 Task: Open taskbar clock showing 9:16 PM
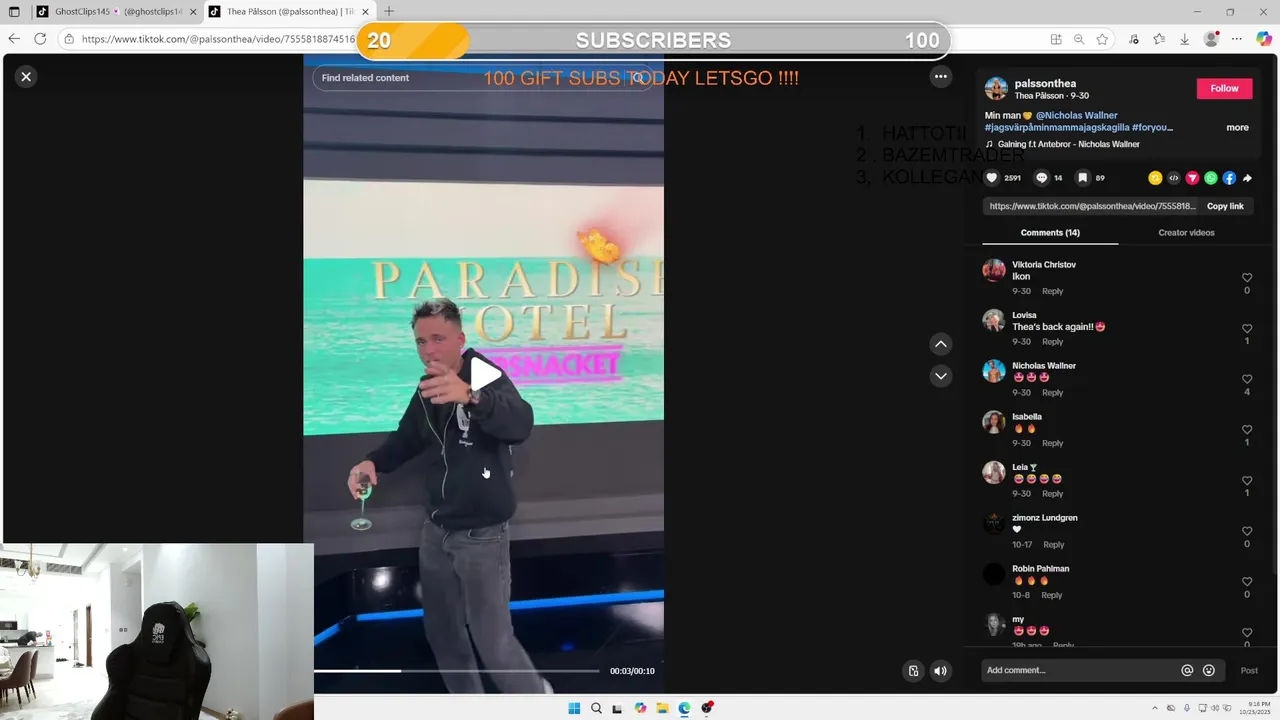pos(1253,708)
